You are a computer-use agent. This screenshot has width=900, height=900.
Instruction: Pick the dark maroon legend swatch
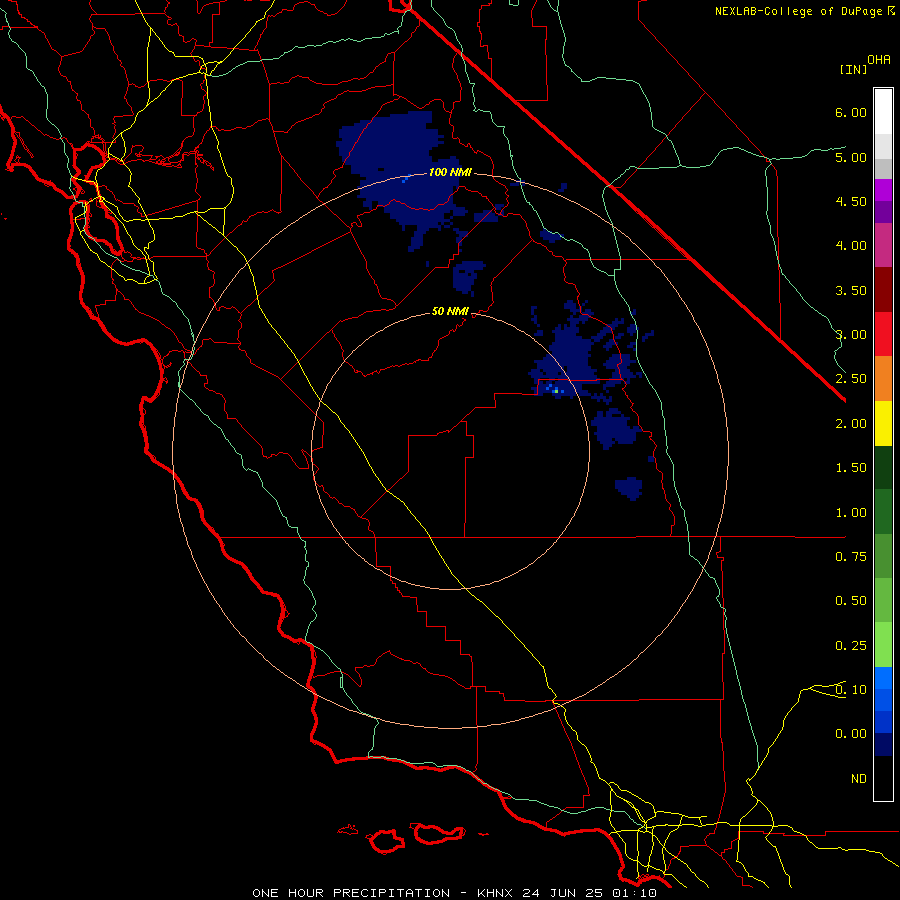[883, 290]
